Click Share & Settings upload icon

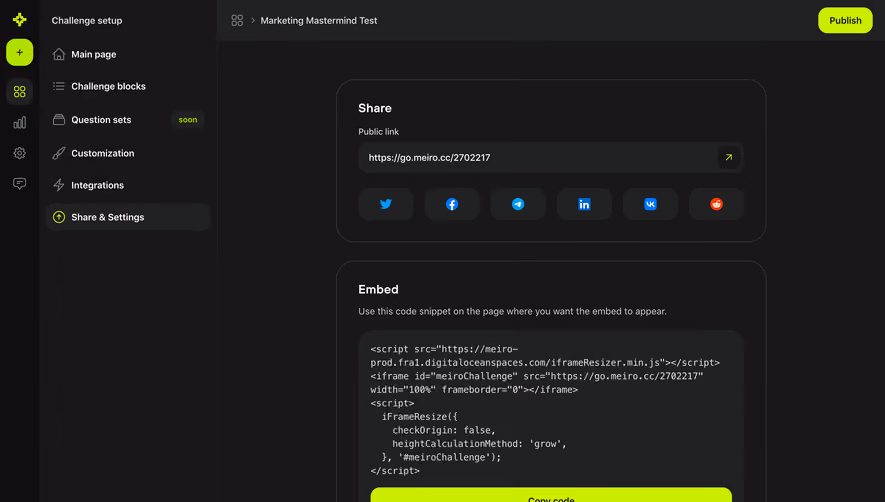click(x=59, y=217)
